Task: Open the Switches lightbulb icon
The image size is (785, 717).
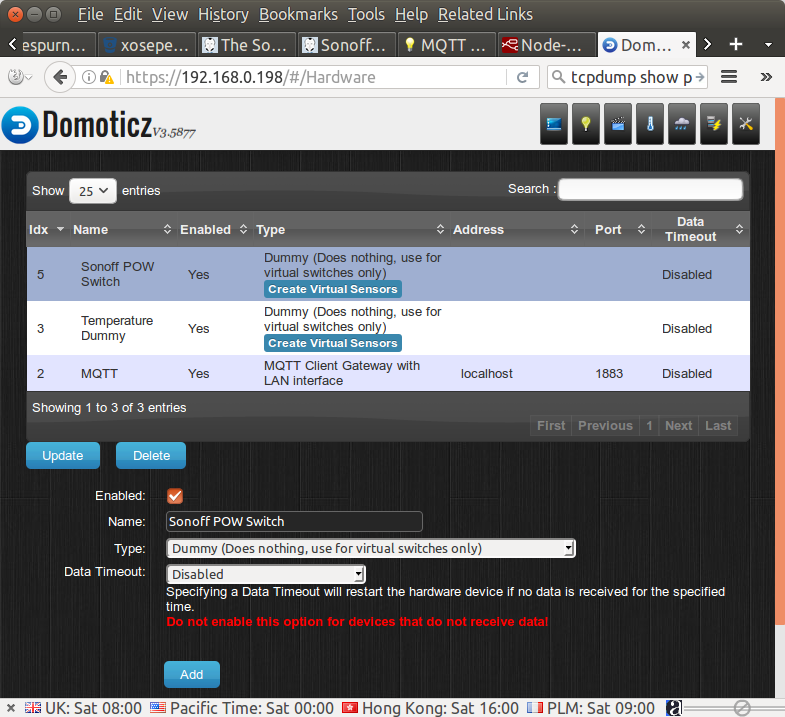Action: [x=586, y=124]
